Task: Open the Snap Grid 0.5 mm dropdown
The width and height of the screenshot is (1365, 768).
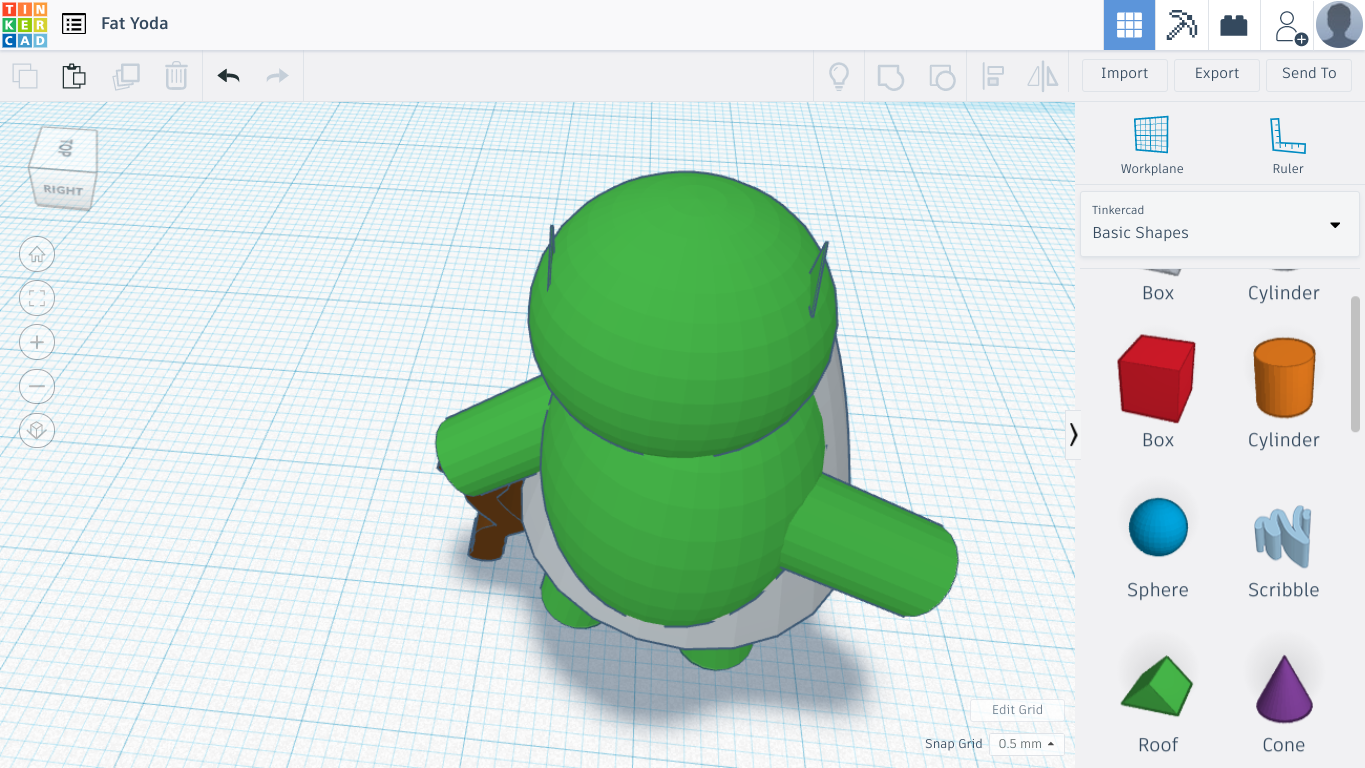Action: [1026, 744]
